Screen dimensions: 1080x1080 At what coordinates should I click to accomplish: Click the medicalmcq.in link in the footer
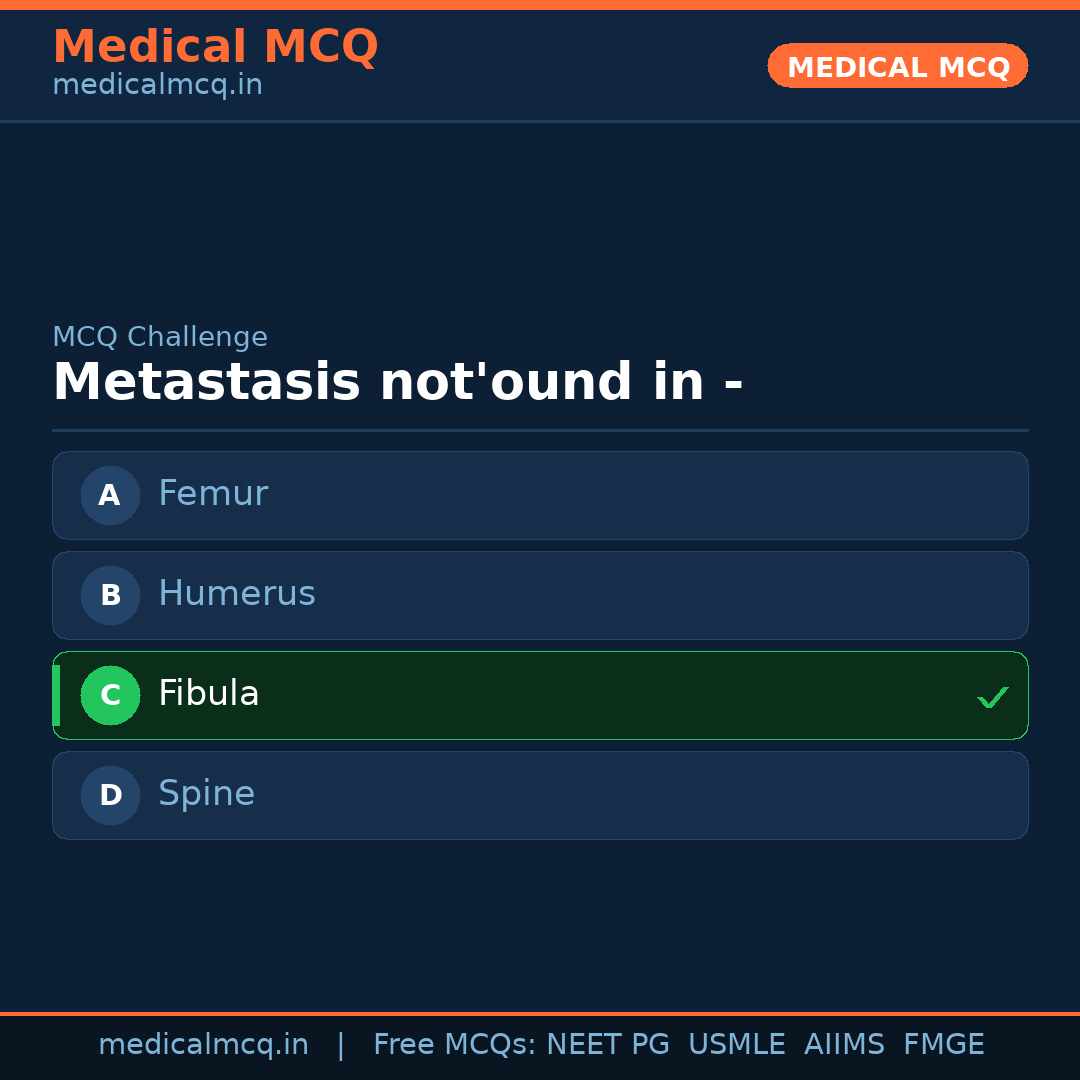click(203, 1044)
